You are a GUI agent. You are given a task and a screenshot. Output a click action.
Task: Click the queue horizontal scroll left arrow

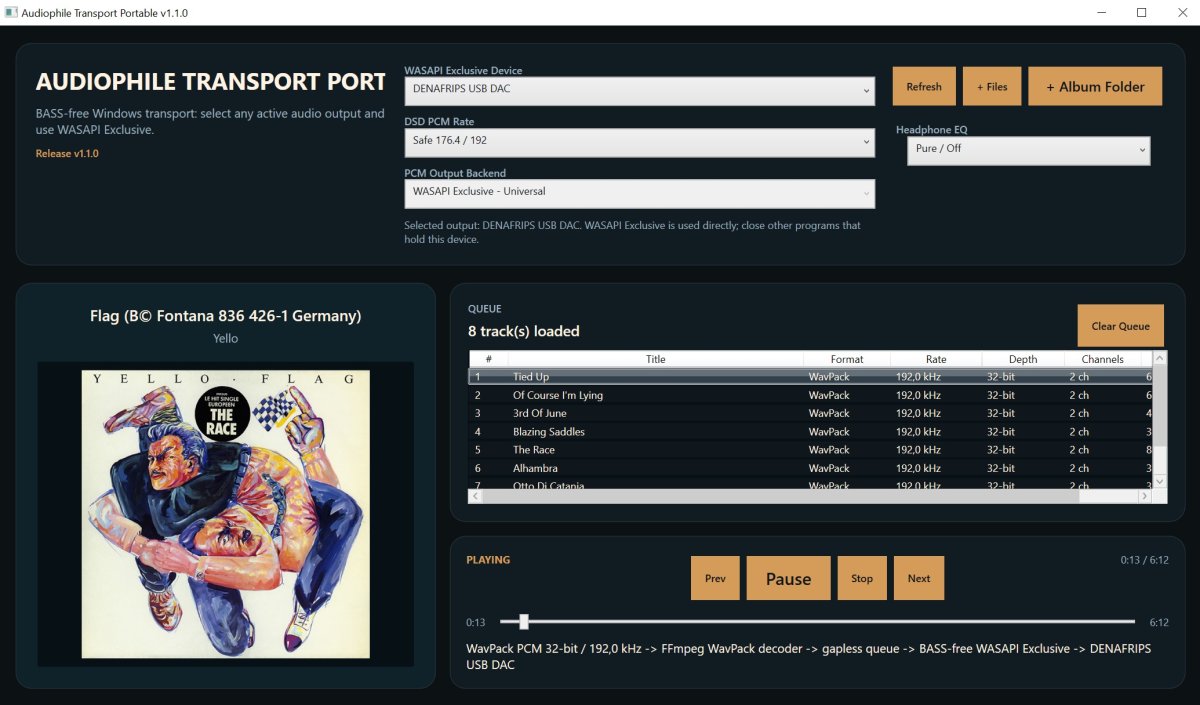point(476,496)
